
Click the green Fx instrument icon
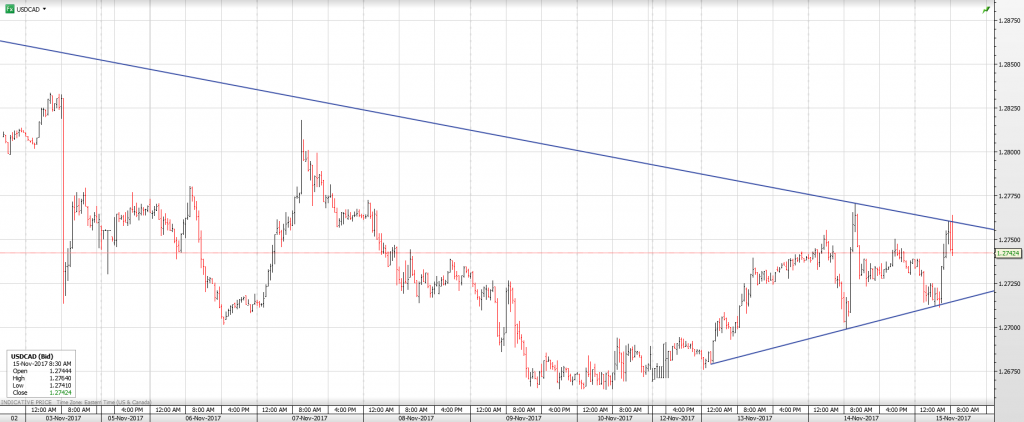point(8,8)
